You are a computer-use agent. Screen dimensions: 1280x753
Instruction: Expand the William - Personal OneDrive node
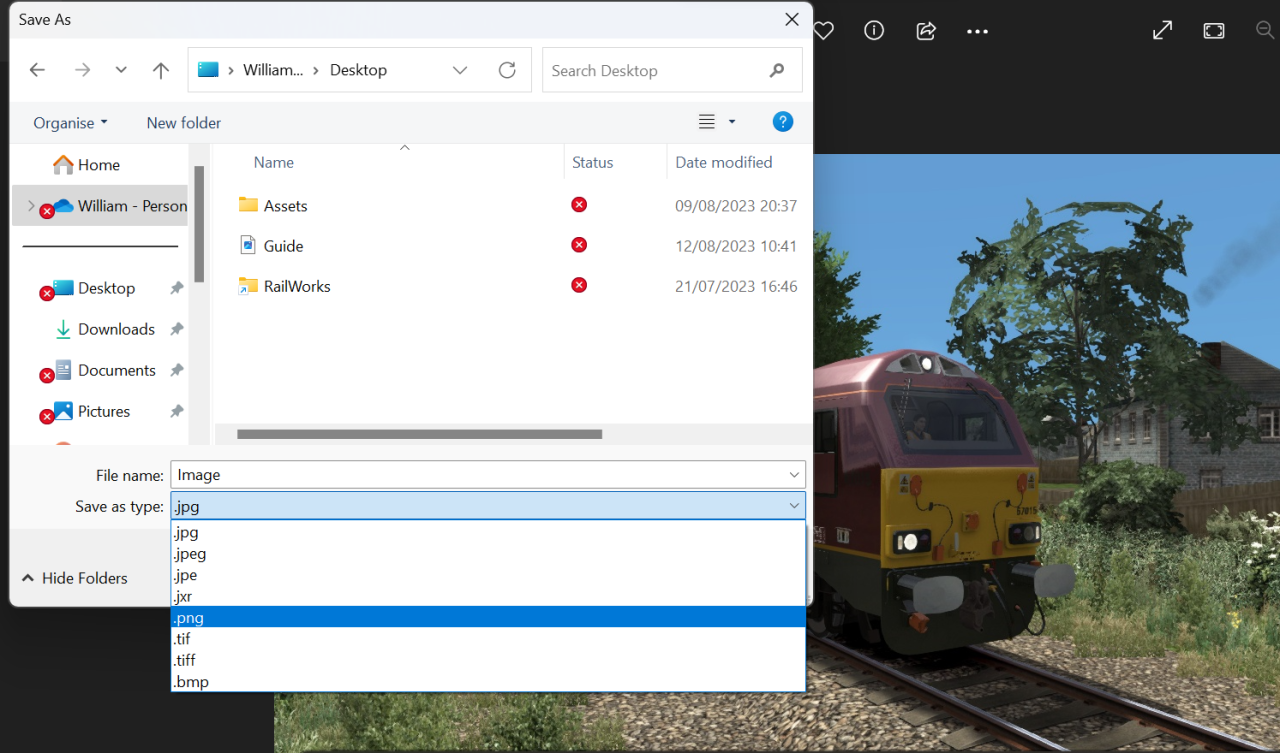tap(31, 206)
